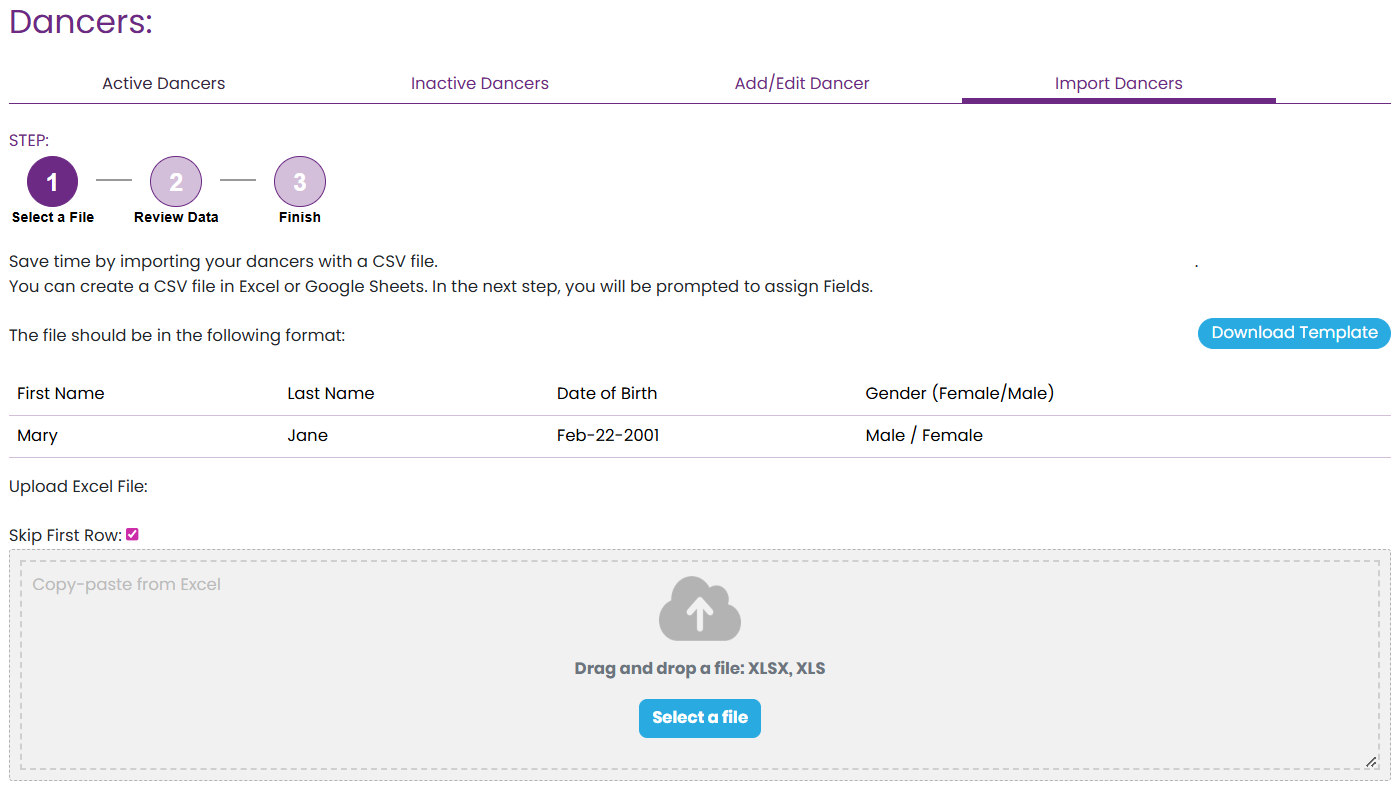Click the Last Name column header
This screenshot has height=793, width=1398.
pos(331,394)
